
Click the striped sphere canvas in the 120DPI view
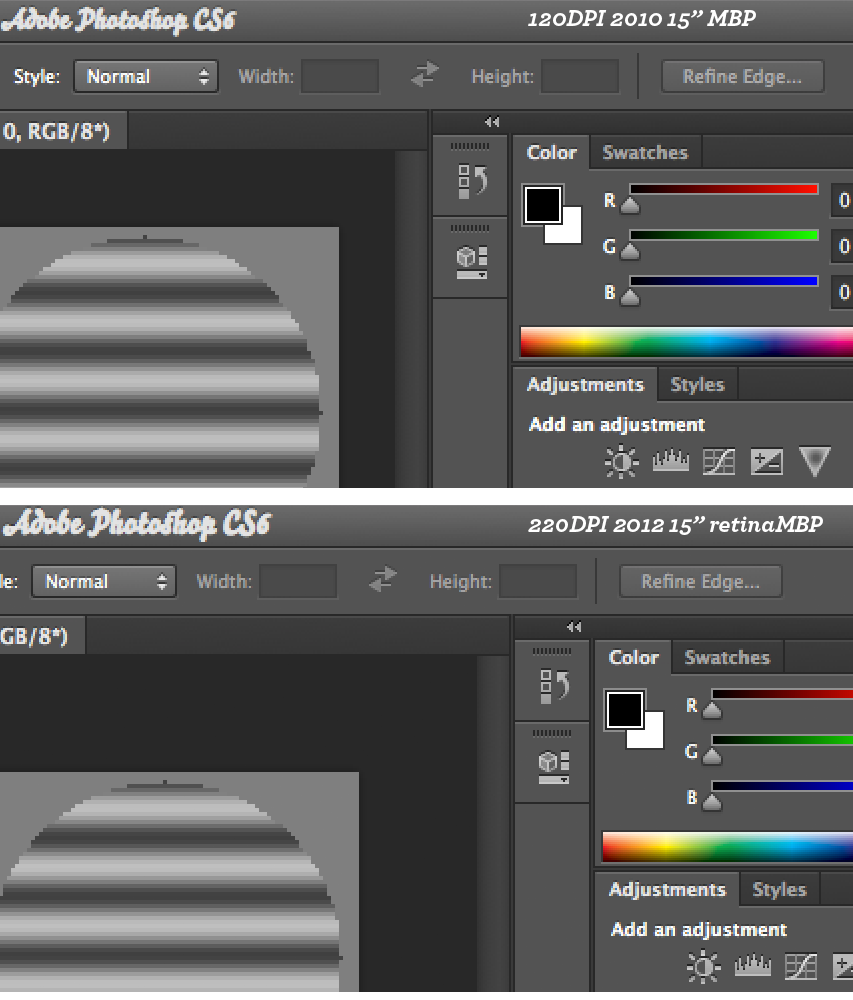(159, 360)
